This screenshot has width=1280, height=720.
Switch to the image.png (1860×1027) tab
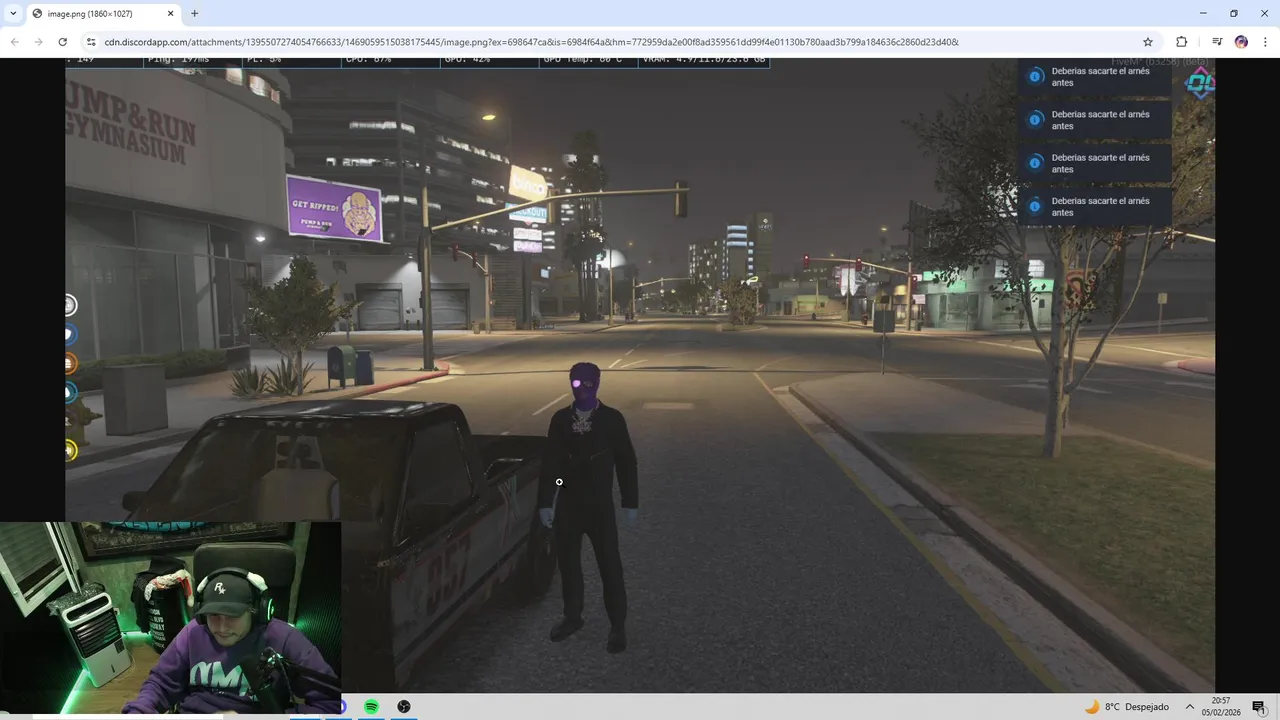click(102, 14)
